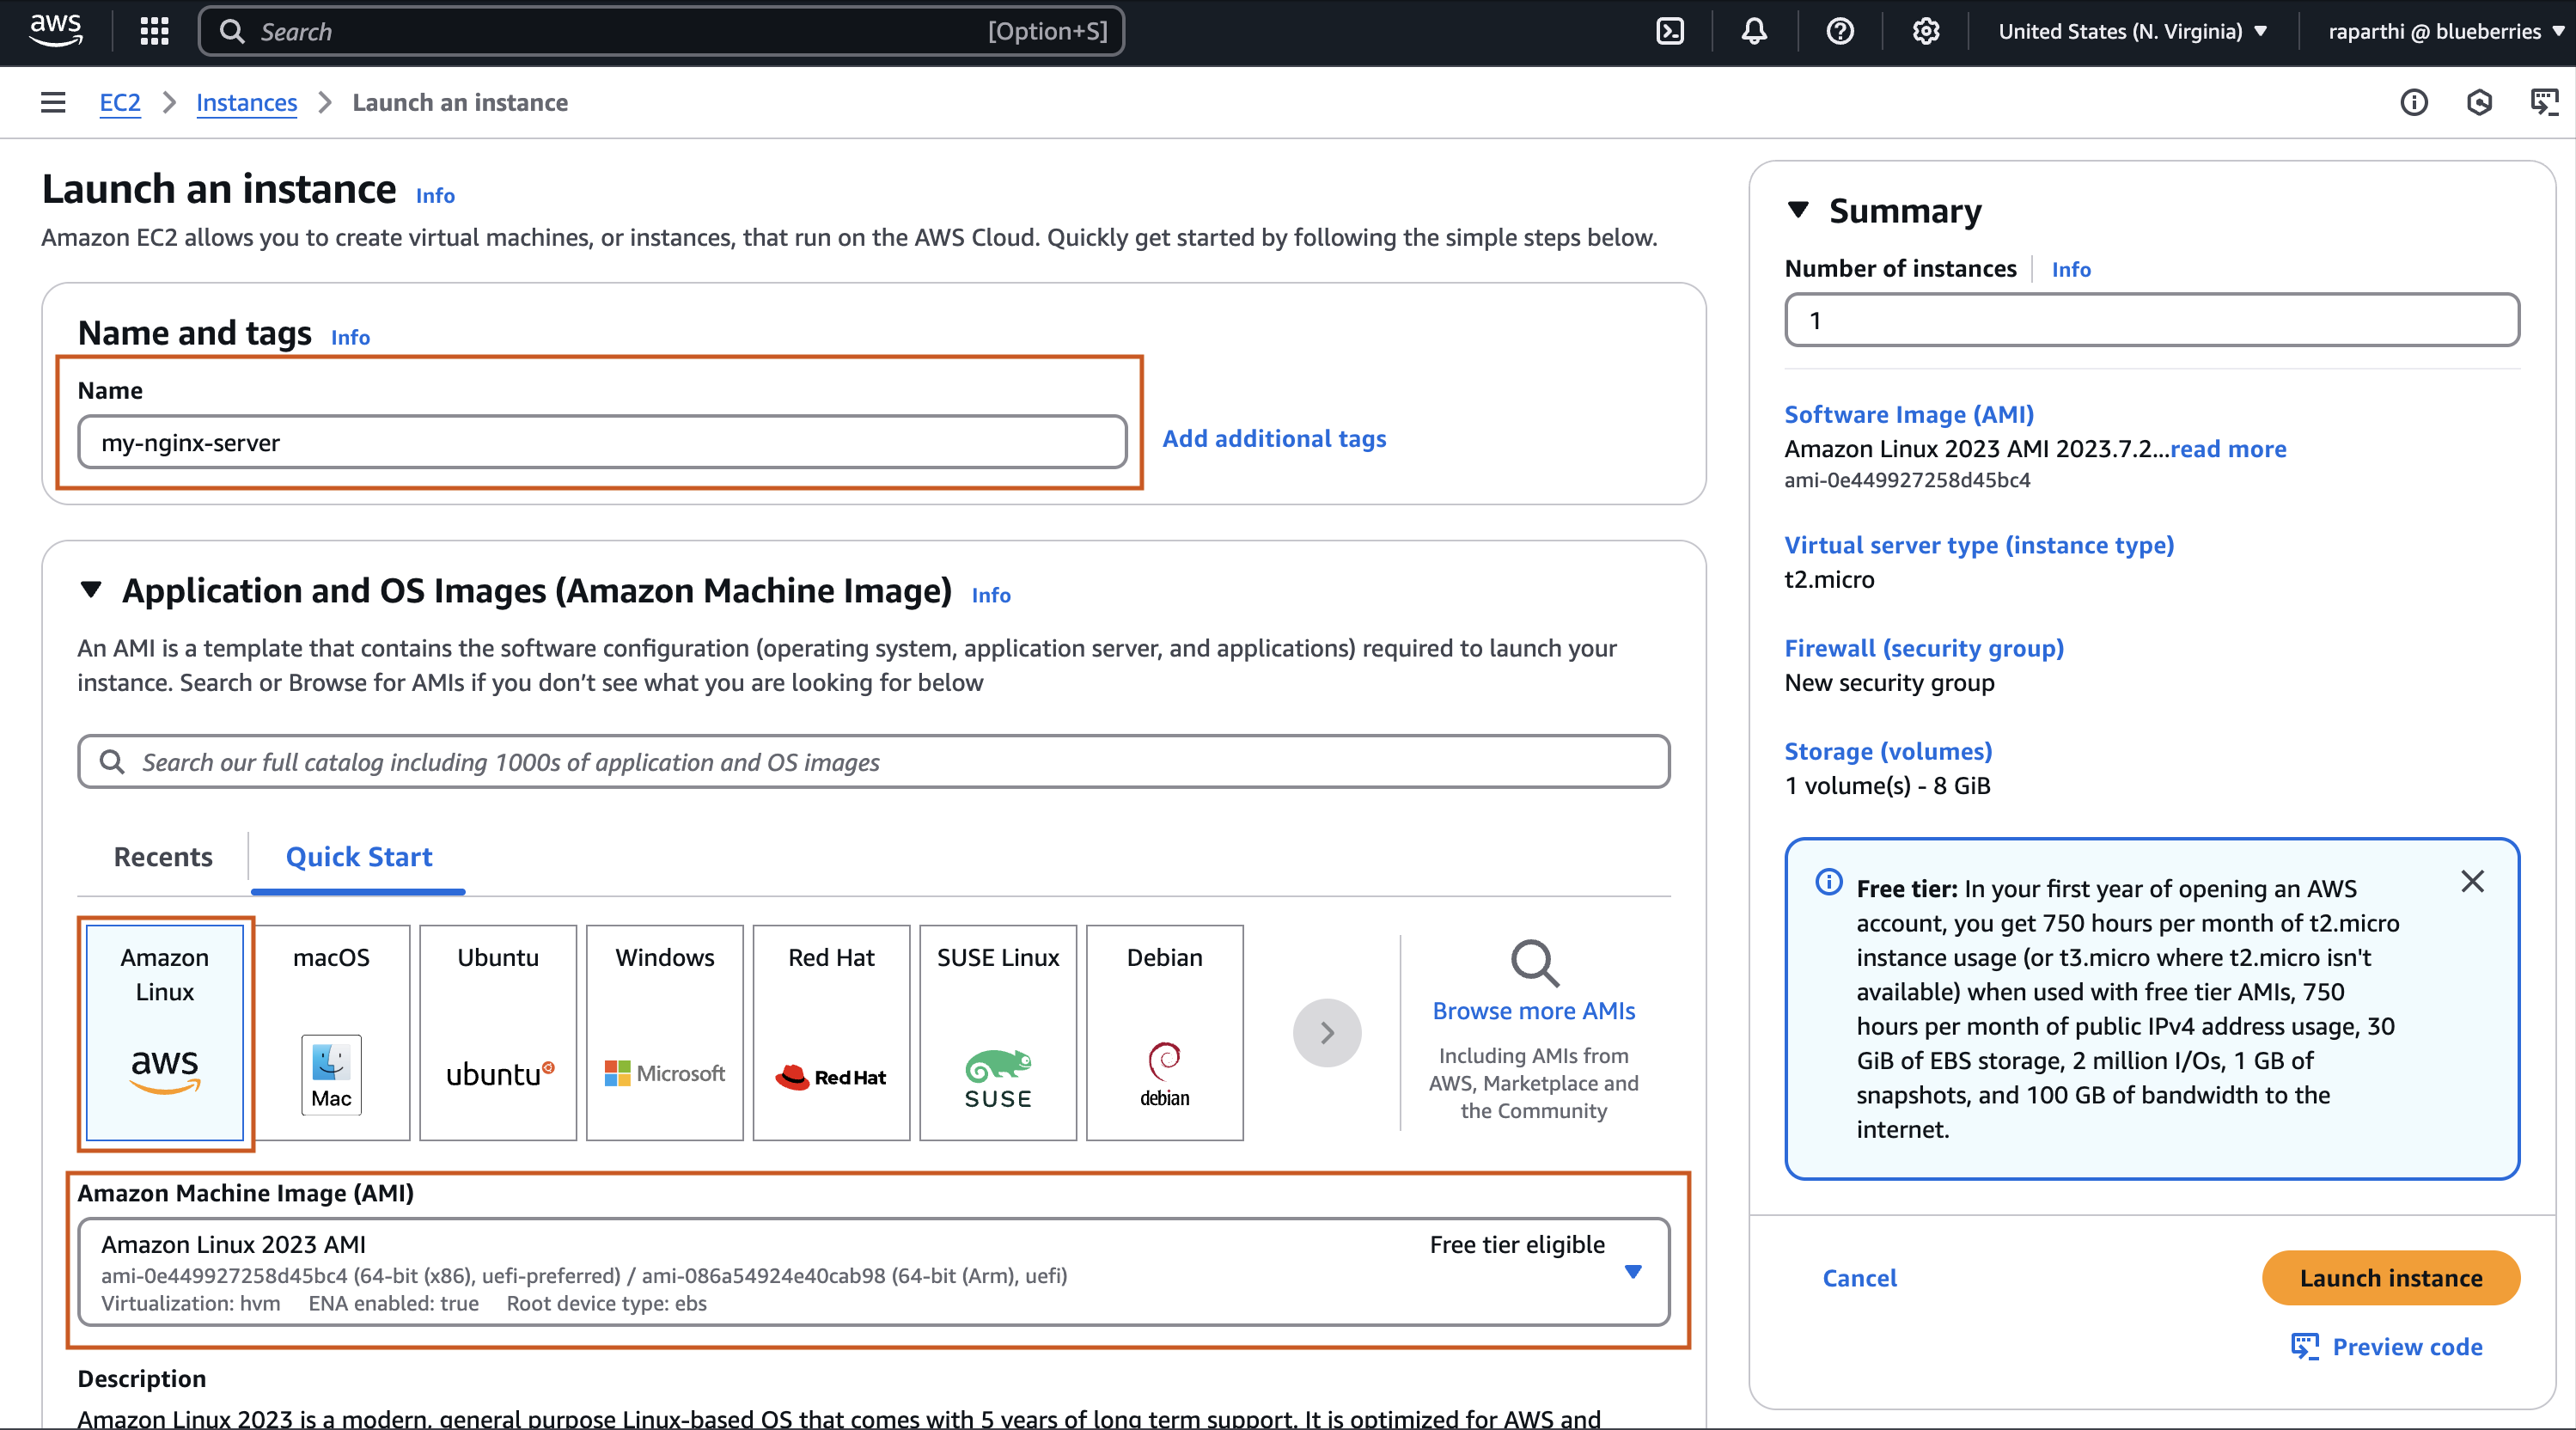Go to Instances breadcrumb link
2576x1430 pixels.
[246, 102]
